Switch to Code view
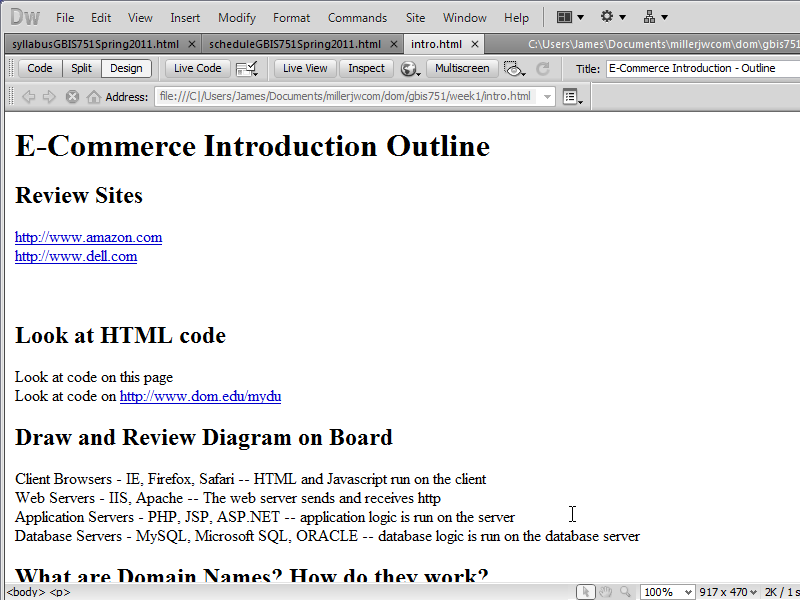The height and width of the screenshot is (600, 800). tap(40, 68)
